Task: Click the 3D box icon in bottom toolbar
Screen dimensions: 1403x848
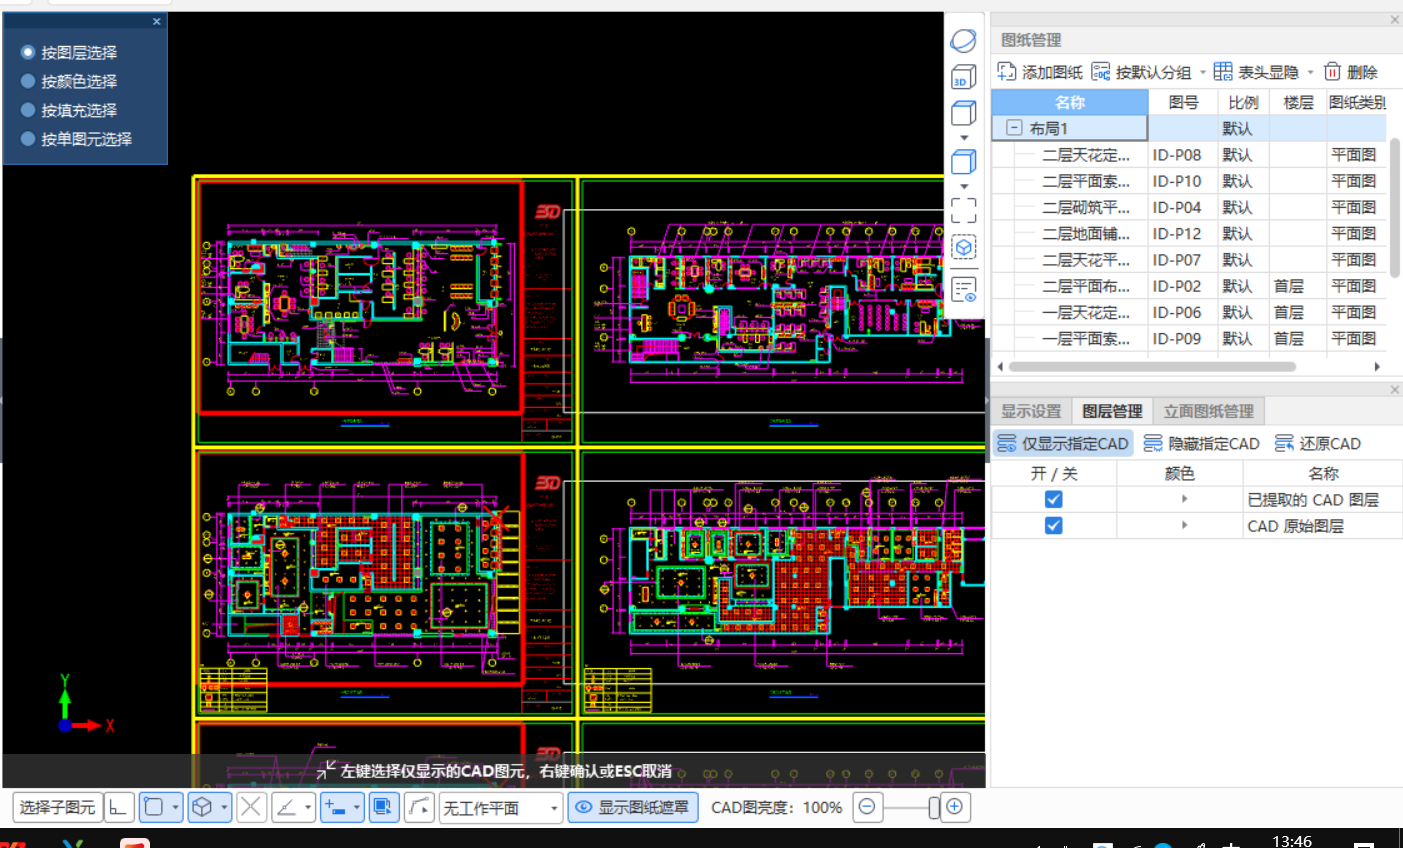Action: tap(202, 807)
